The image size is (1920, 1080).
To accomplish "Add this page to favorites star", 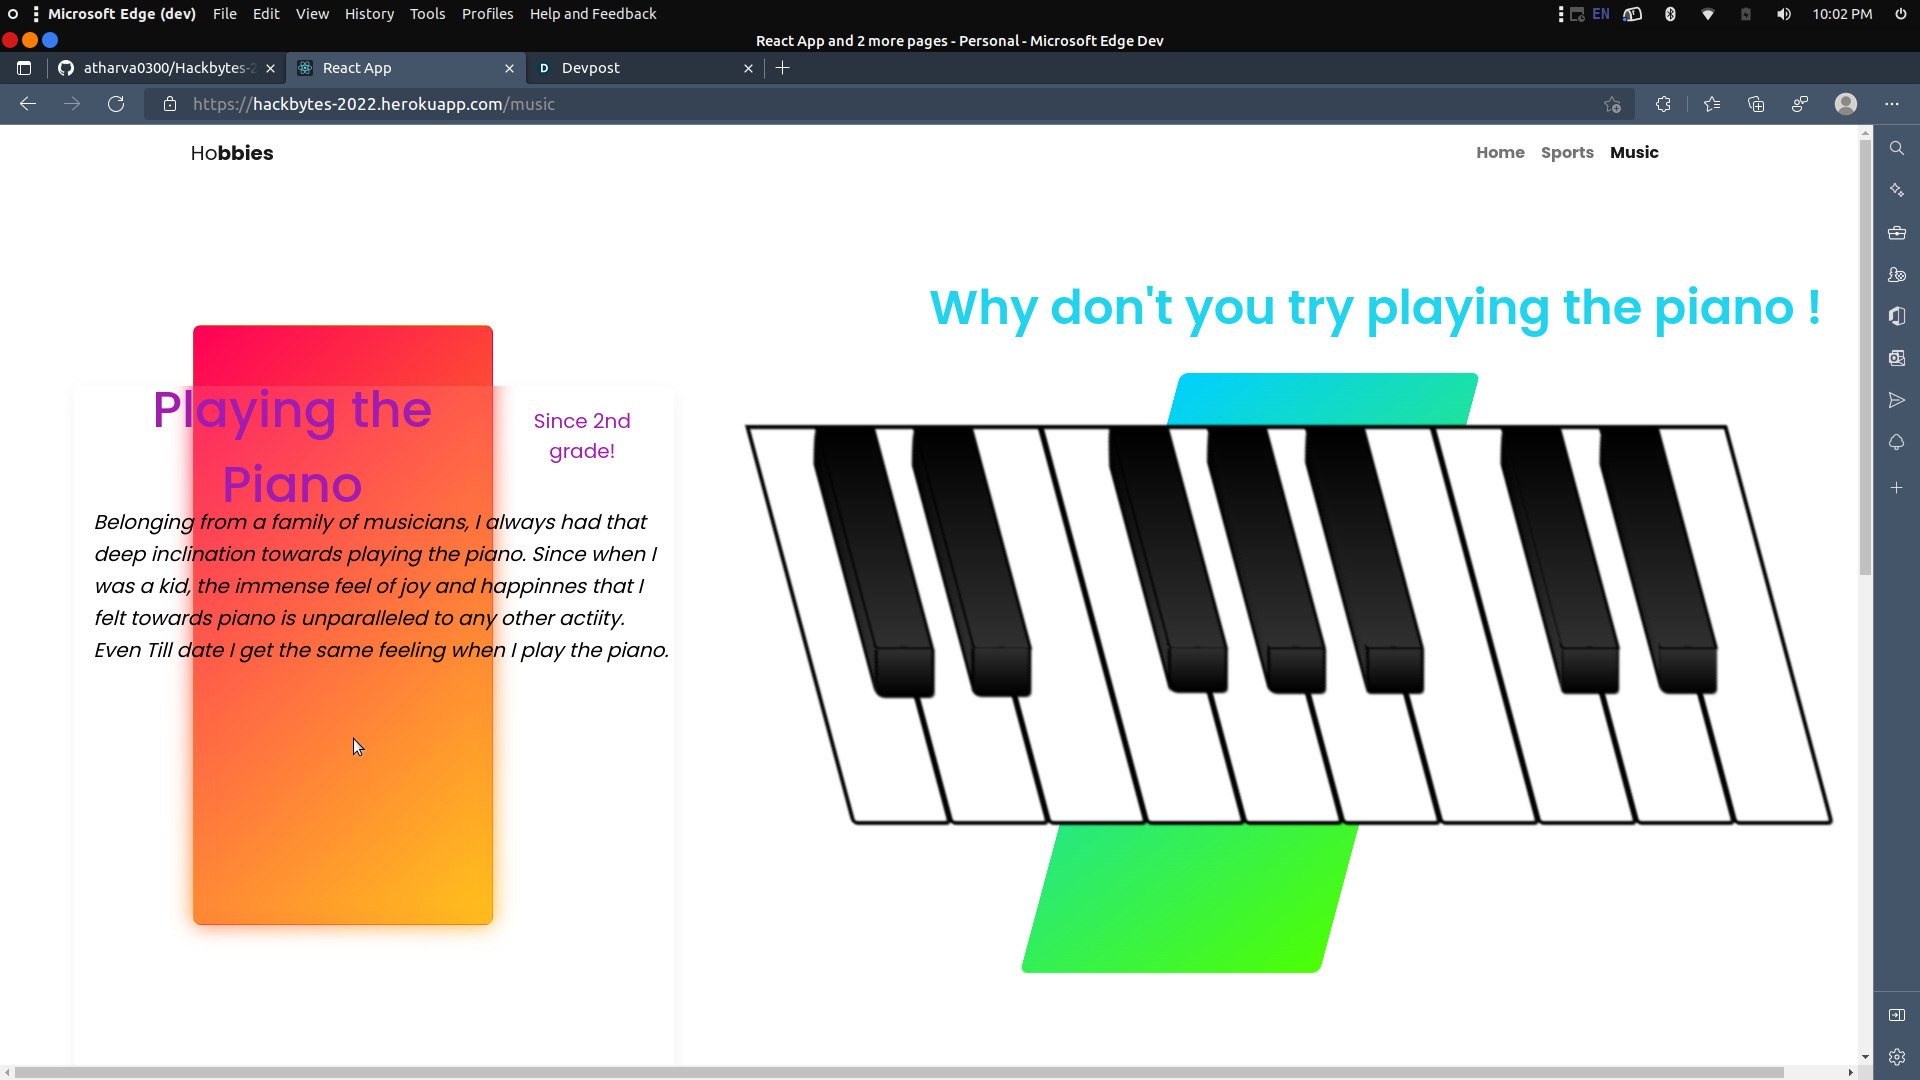I will pos(1612,104).
